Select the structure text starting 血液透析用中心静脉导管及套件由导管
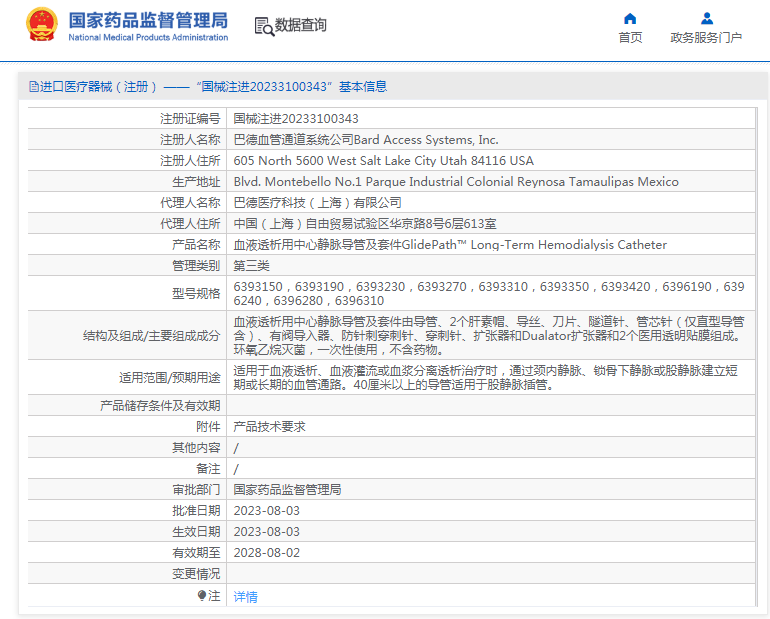 (489, 336)
